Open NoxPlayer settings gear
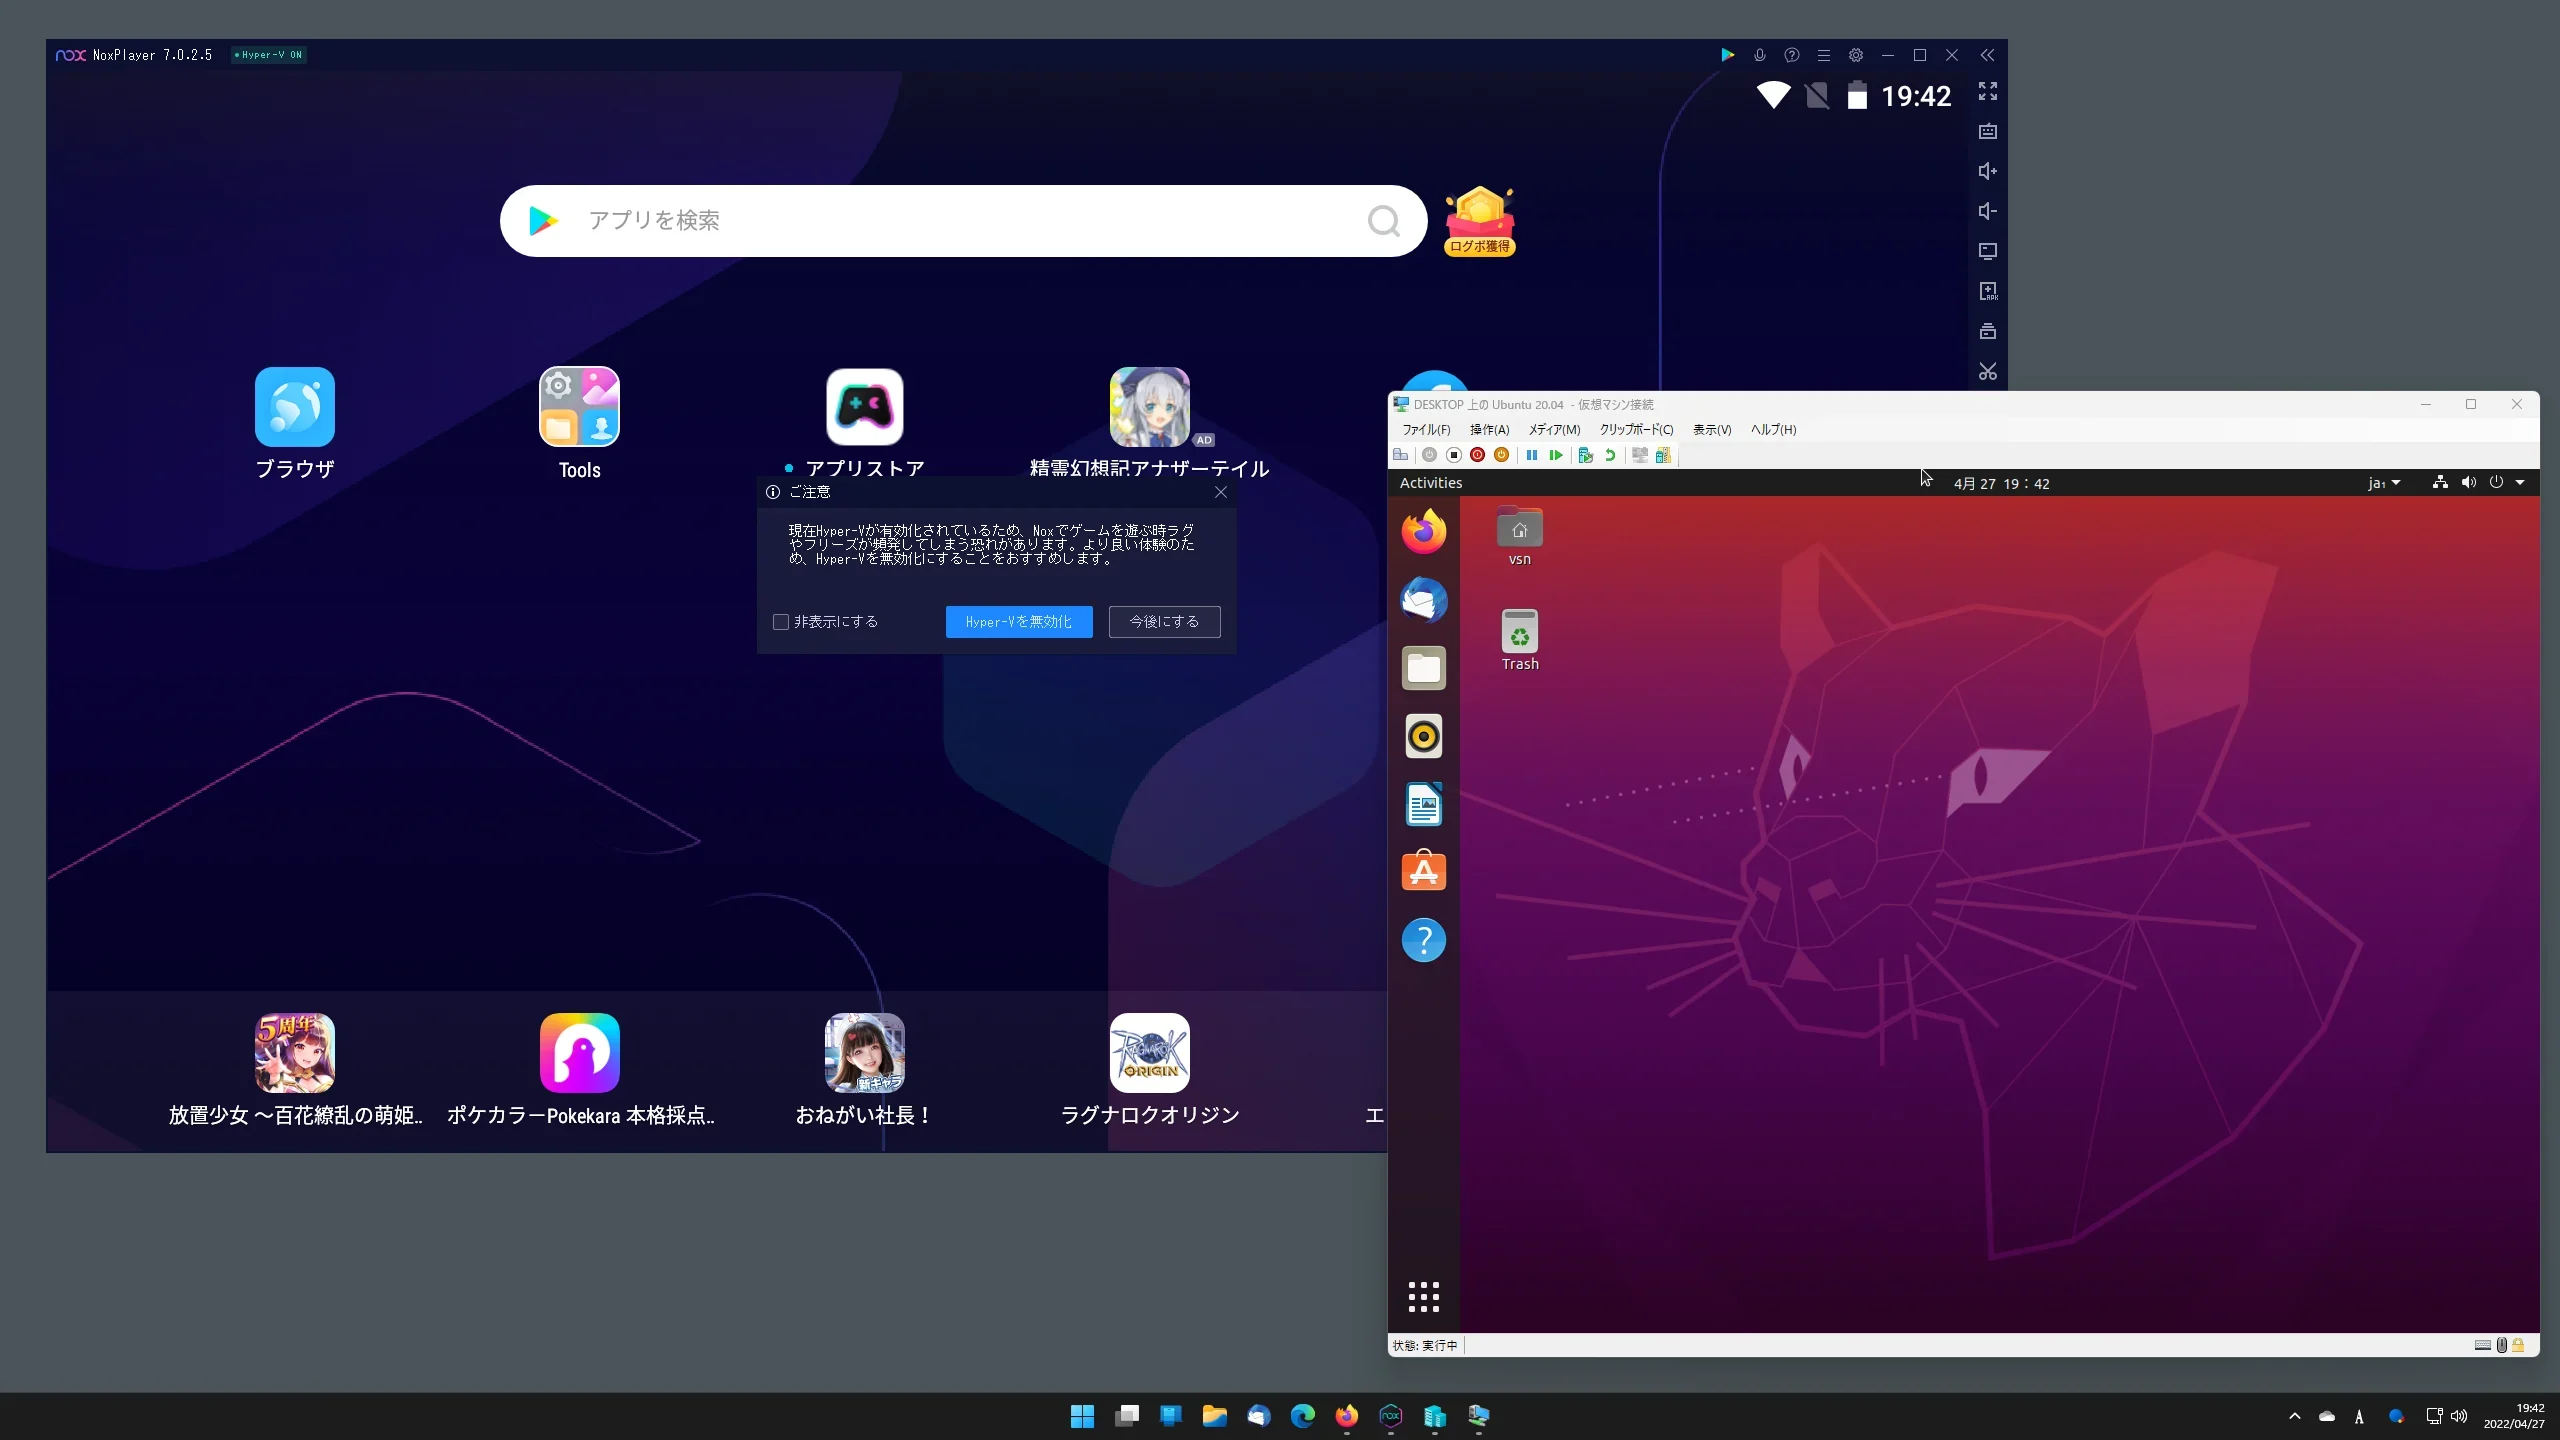Image resolution: width=2560 pixels, height=1440 pixels. click(1856, 55)
